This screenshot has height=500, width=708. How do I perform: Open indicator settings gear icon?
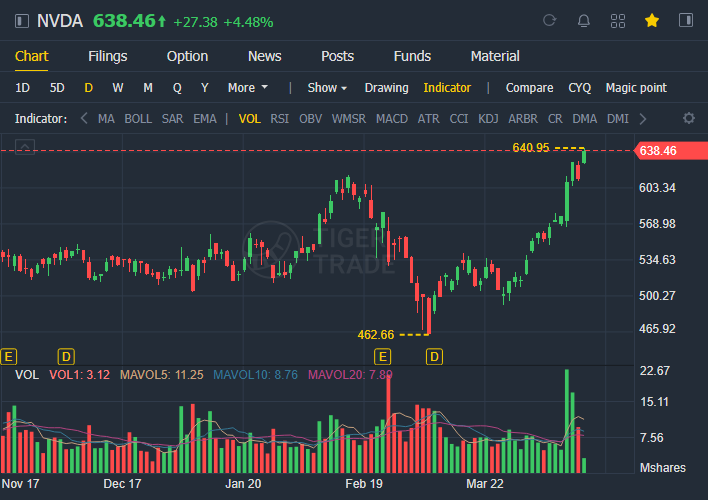coord(689,118)
